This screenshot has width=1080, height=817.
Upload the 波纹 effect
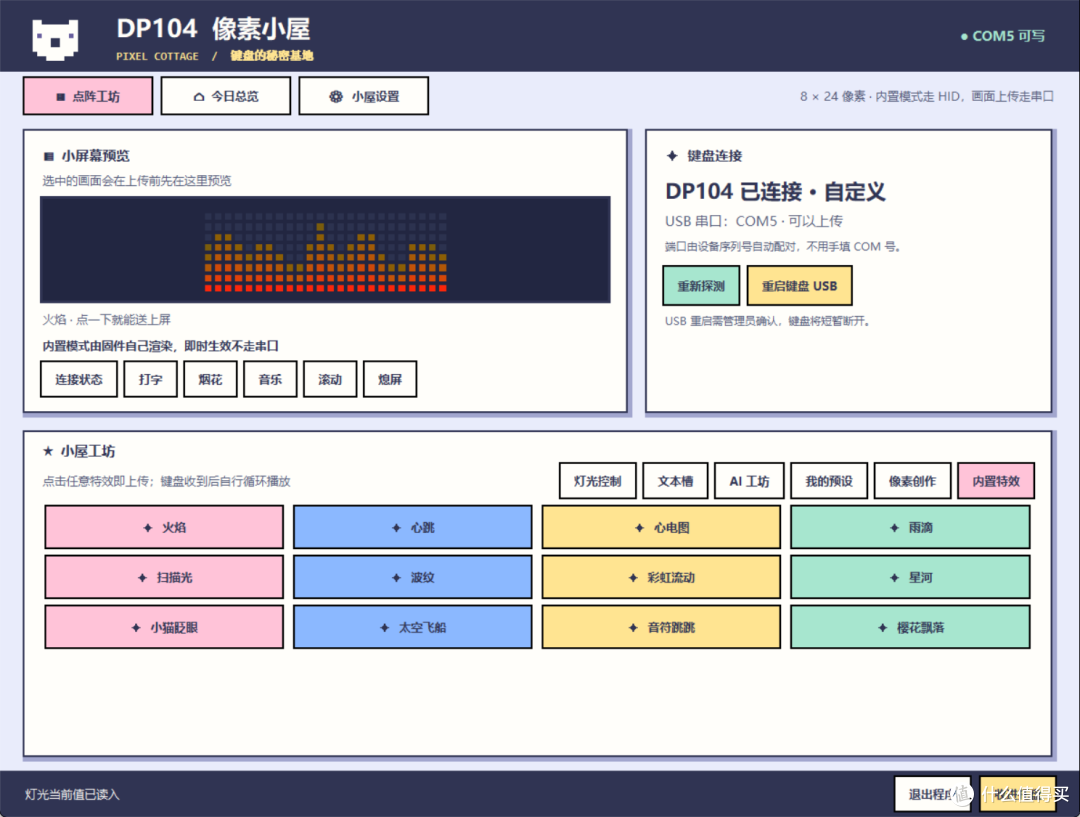(413, 577)
